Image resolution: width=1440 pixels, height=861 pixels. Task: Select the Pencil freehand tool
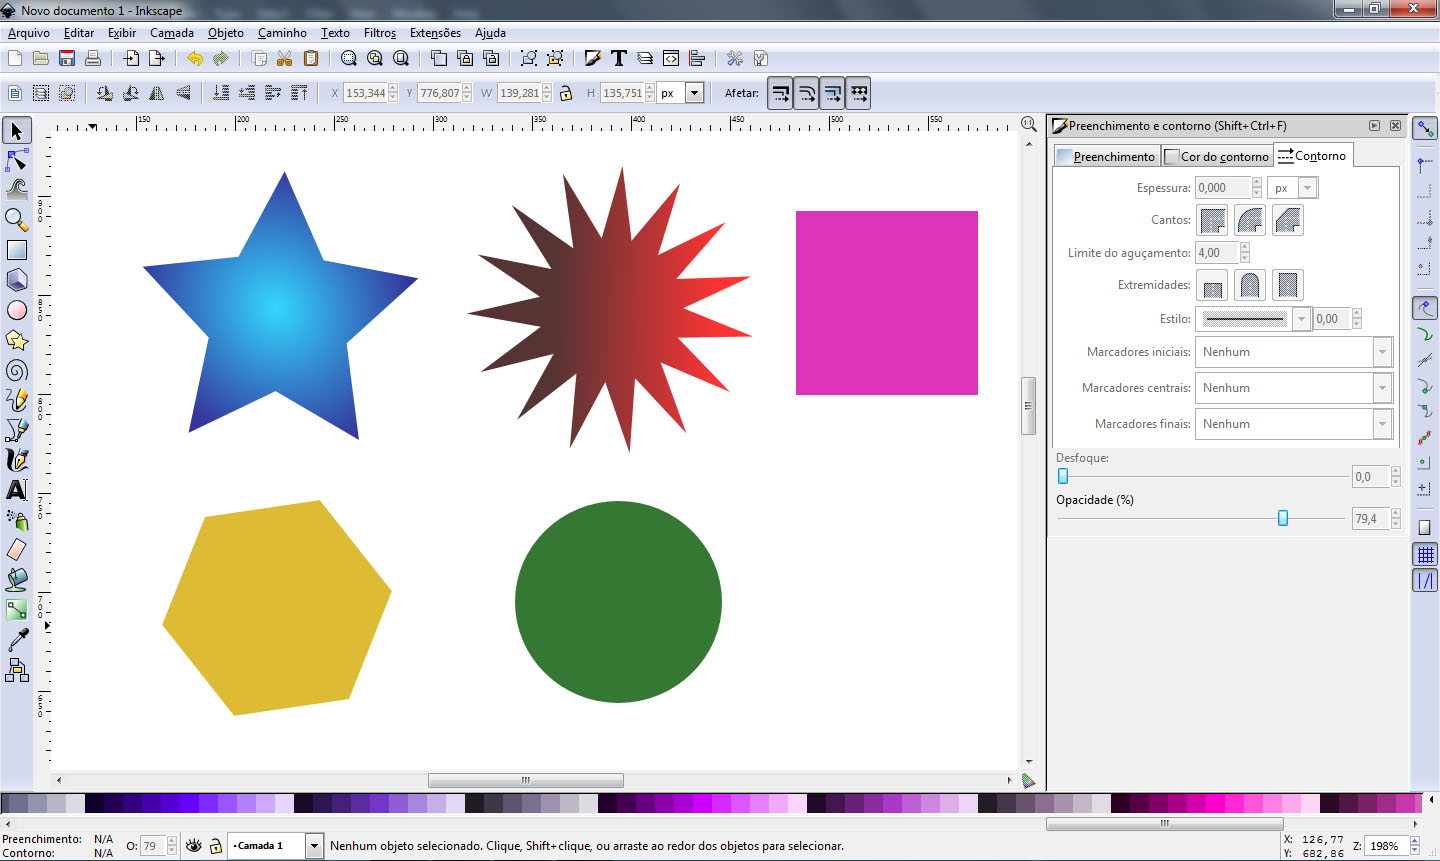click(x=17, y=400)
